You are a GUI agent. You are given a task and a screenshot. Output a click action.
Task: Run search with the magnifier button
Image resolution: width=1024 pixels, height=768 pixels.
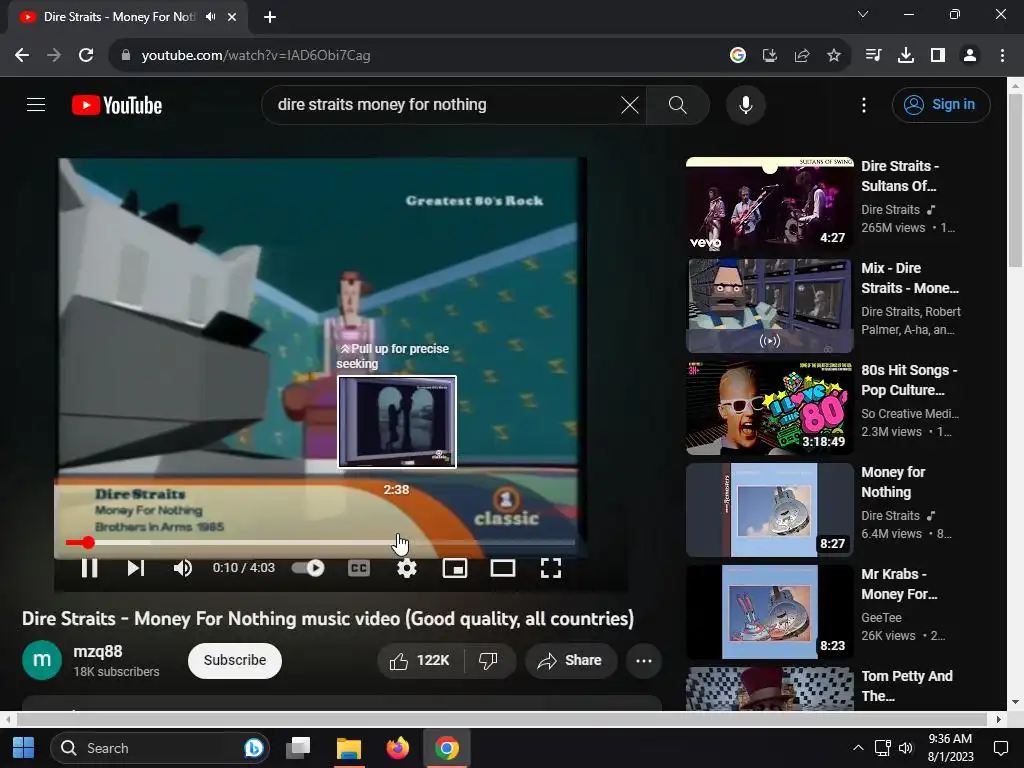click(x=678, y=105)
